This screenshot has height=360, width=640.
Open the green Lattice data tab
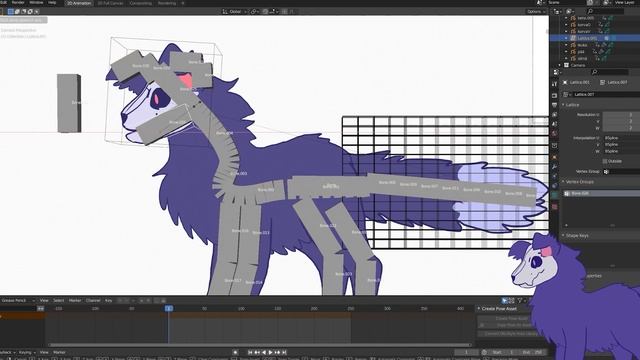pos(554,196)
